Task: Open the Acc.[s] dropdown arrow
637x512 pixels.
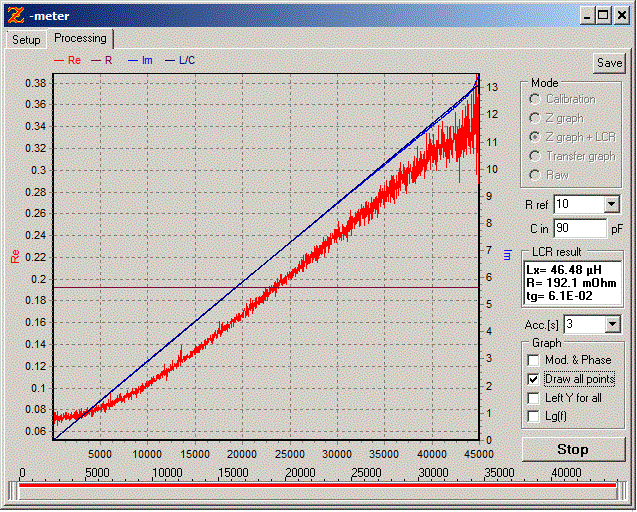Action: pyautogui.click(x=612, y=324)
